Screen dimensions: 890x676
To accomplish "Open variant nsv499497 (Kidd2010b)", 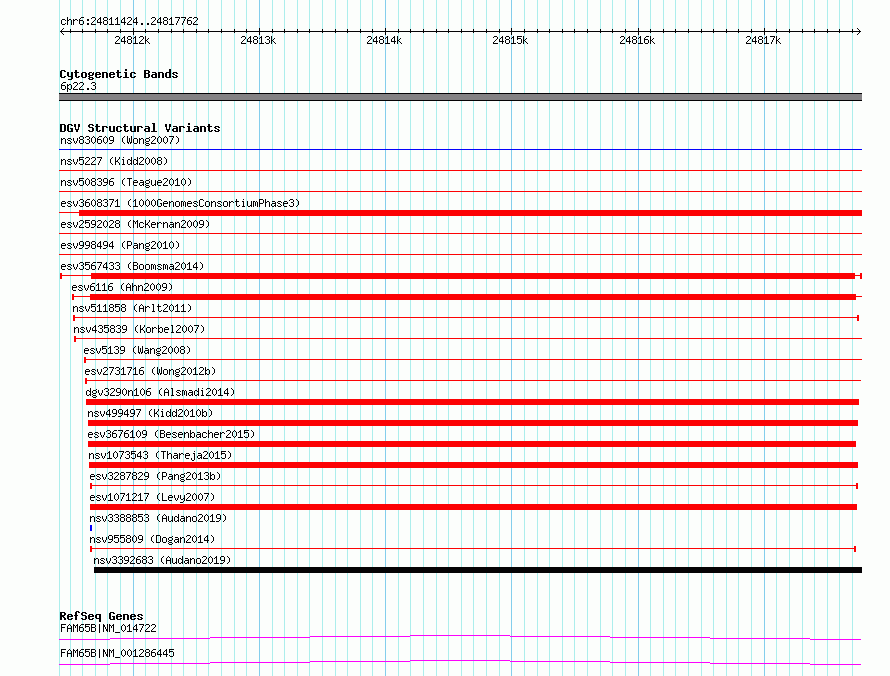I will click(x=150, y=413).
